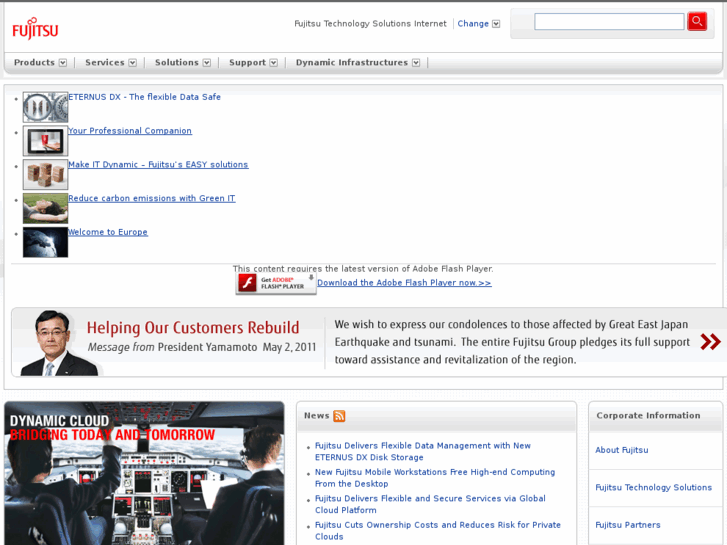Open the News RSS feed icon
727x545 pixels.
pyautogui.click(x=339, y=416)
